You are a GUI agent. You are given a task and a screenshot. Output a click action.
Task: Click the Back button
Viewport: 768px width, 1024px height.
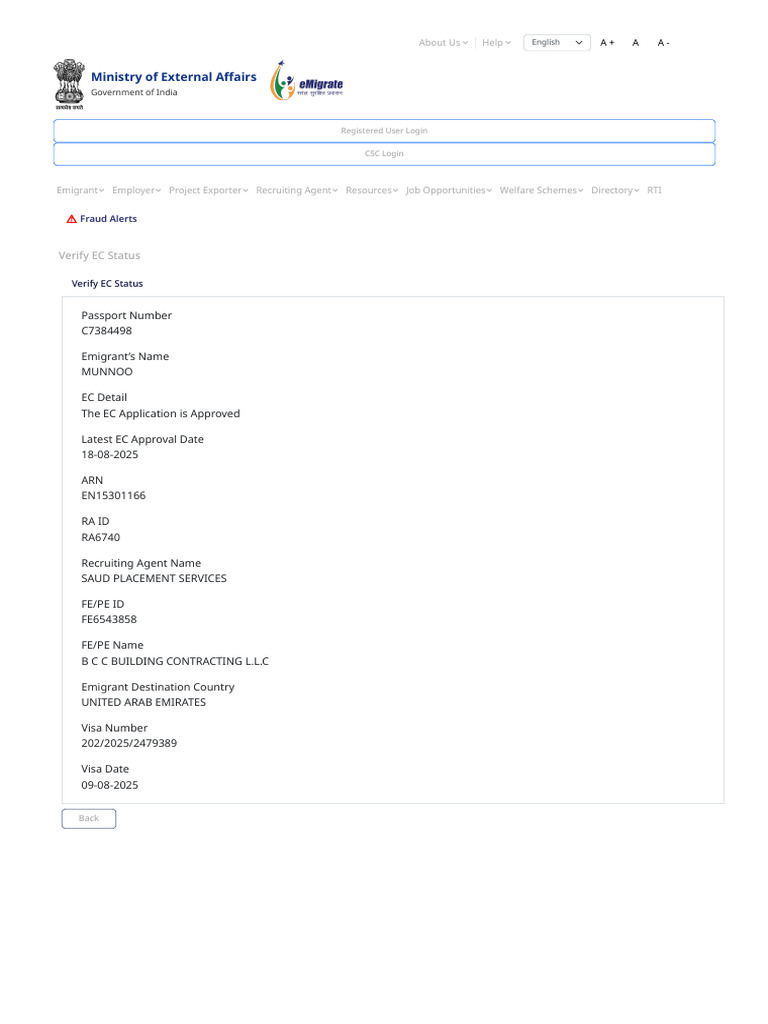coord(89,818)
